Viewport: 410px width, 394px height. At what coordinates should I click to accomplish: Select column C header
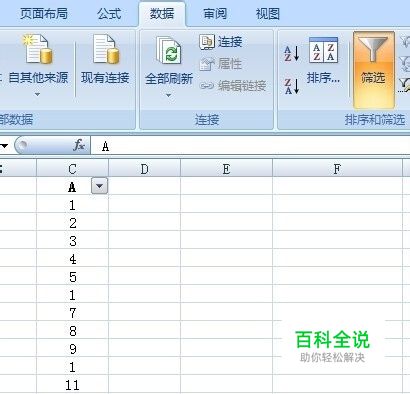pyautogui.click(x=72, y=169)
